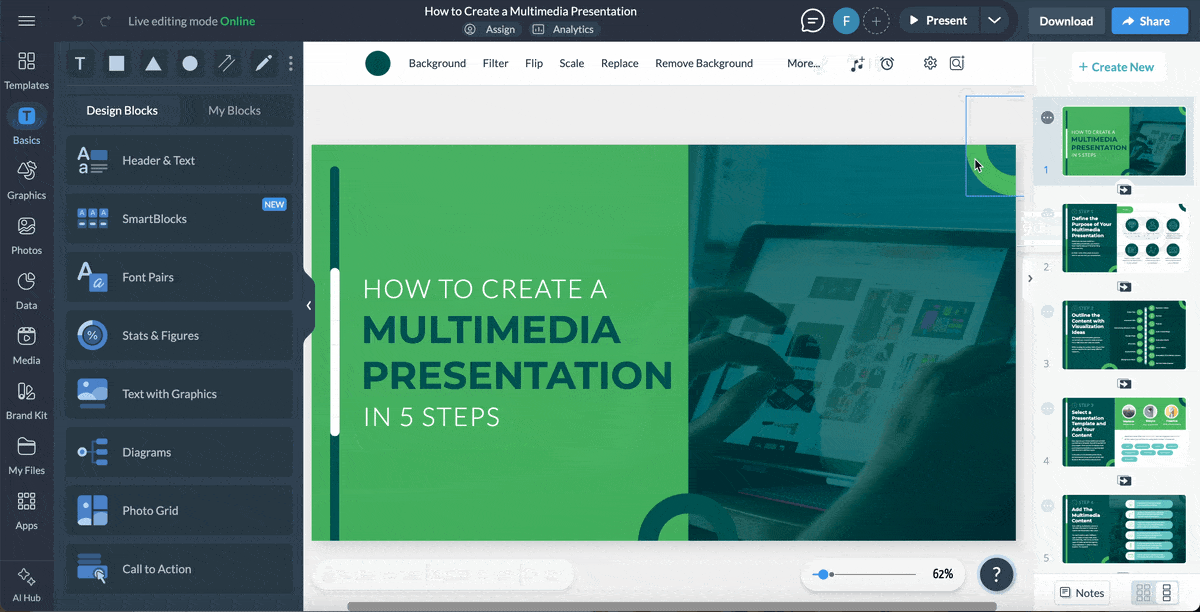Open the Media sidebar panel
Image resolution: width=1200 pixels, height=612 pixels.
[27, 345]
